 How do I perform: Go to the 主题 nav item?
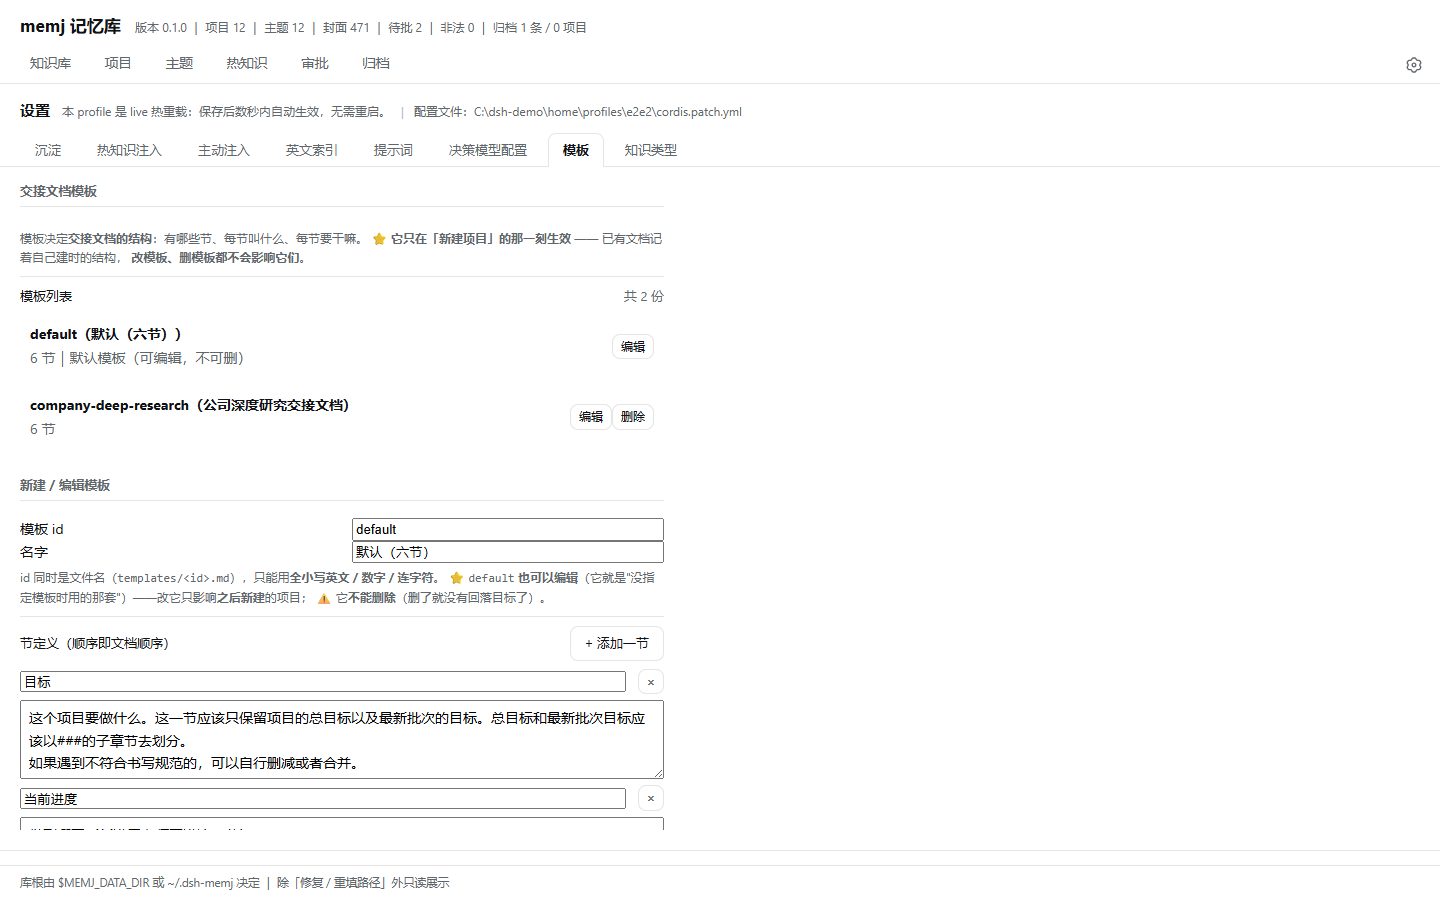179,63
